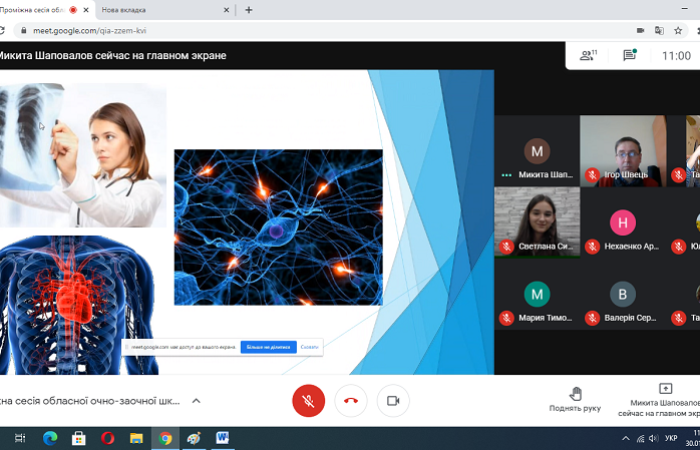The height and width of the screenshot is (450, 700).
Task: Open Microsoft Word from the taskbar
Action: [x=222, y=438]
